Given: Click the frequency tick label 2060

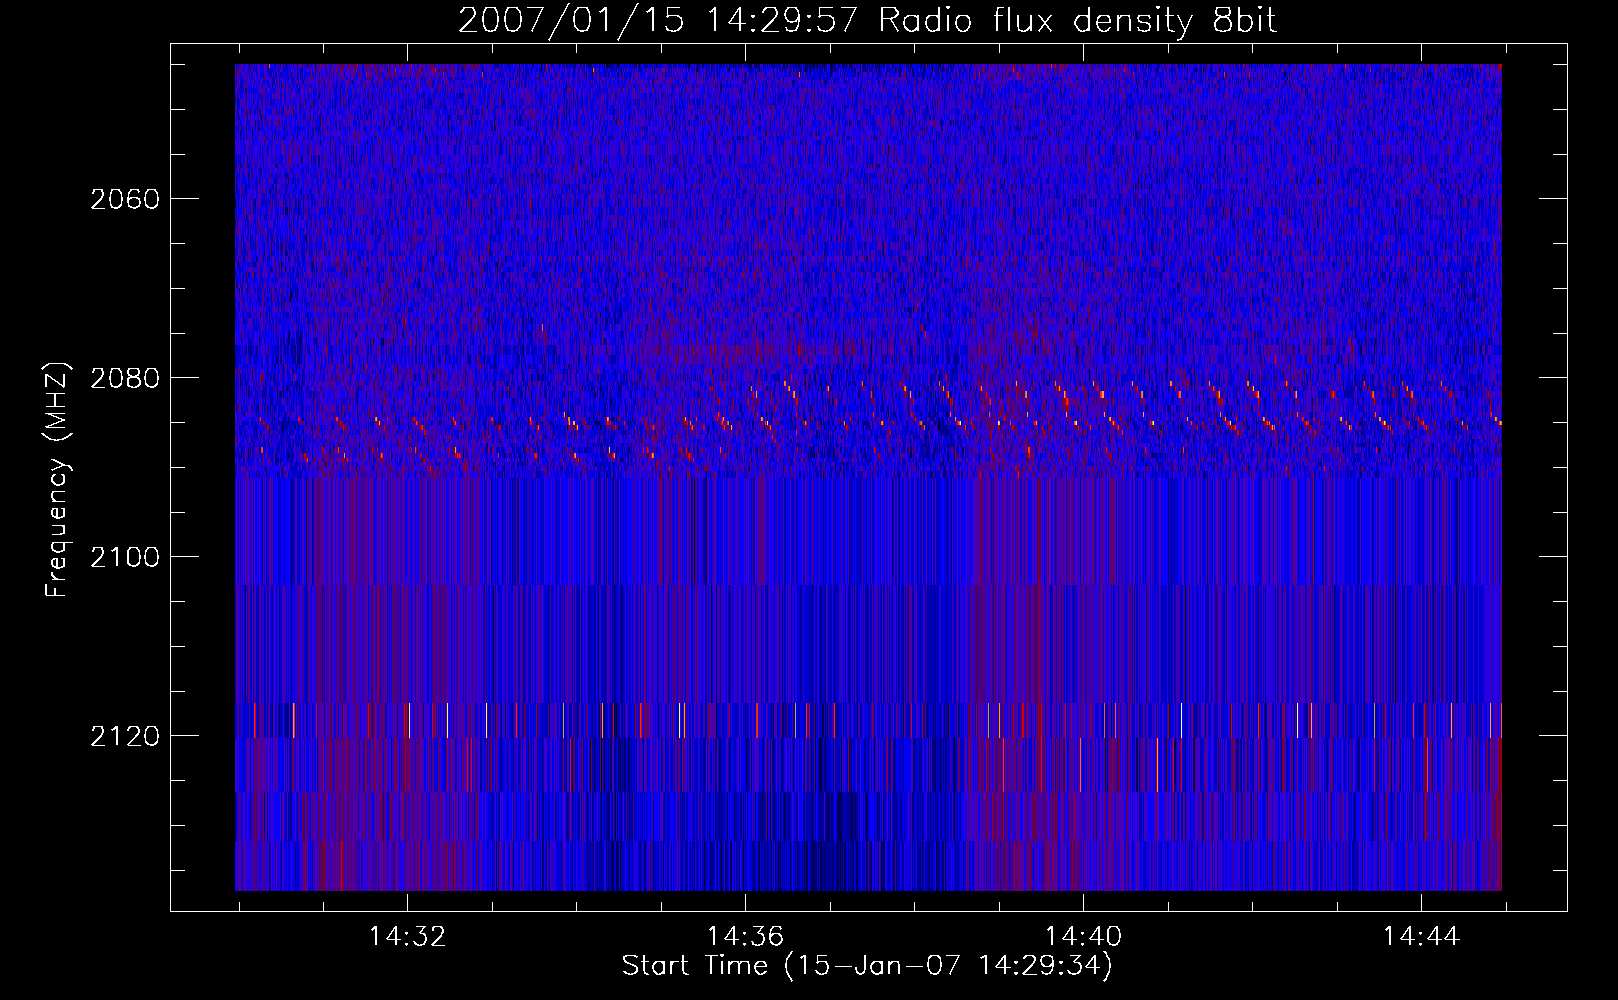Looking at the screenshot, I should [x=125, y=199].
